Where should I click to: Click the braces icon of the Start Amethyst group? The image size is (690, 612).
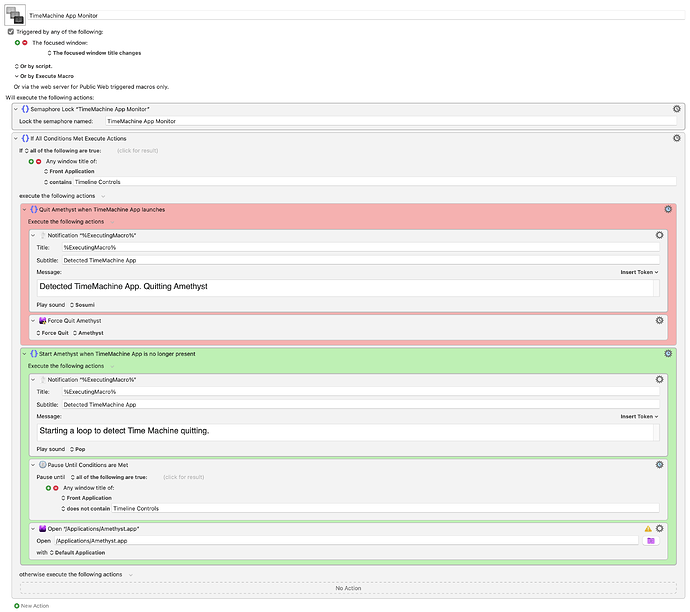point(33,354)
